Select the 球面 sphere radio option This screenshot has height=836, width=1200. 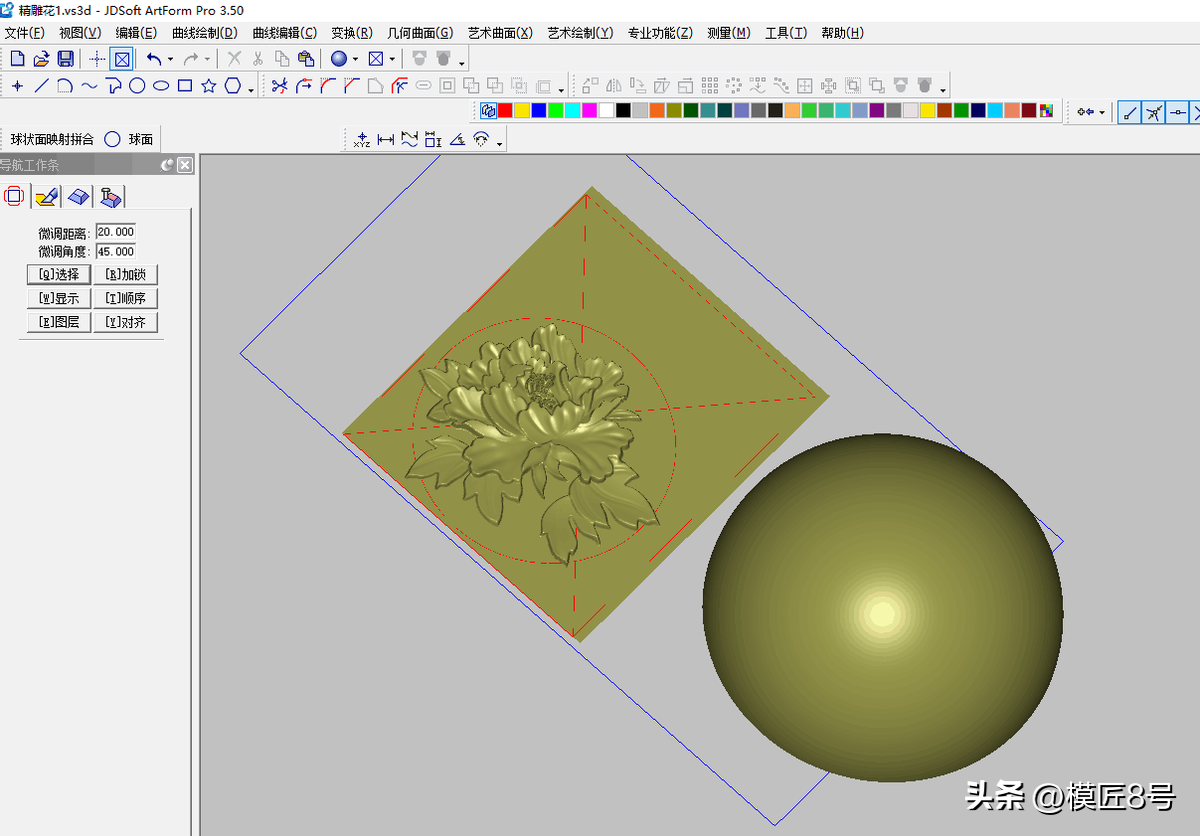(129, 140)
